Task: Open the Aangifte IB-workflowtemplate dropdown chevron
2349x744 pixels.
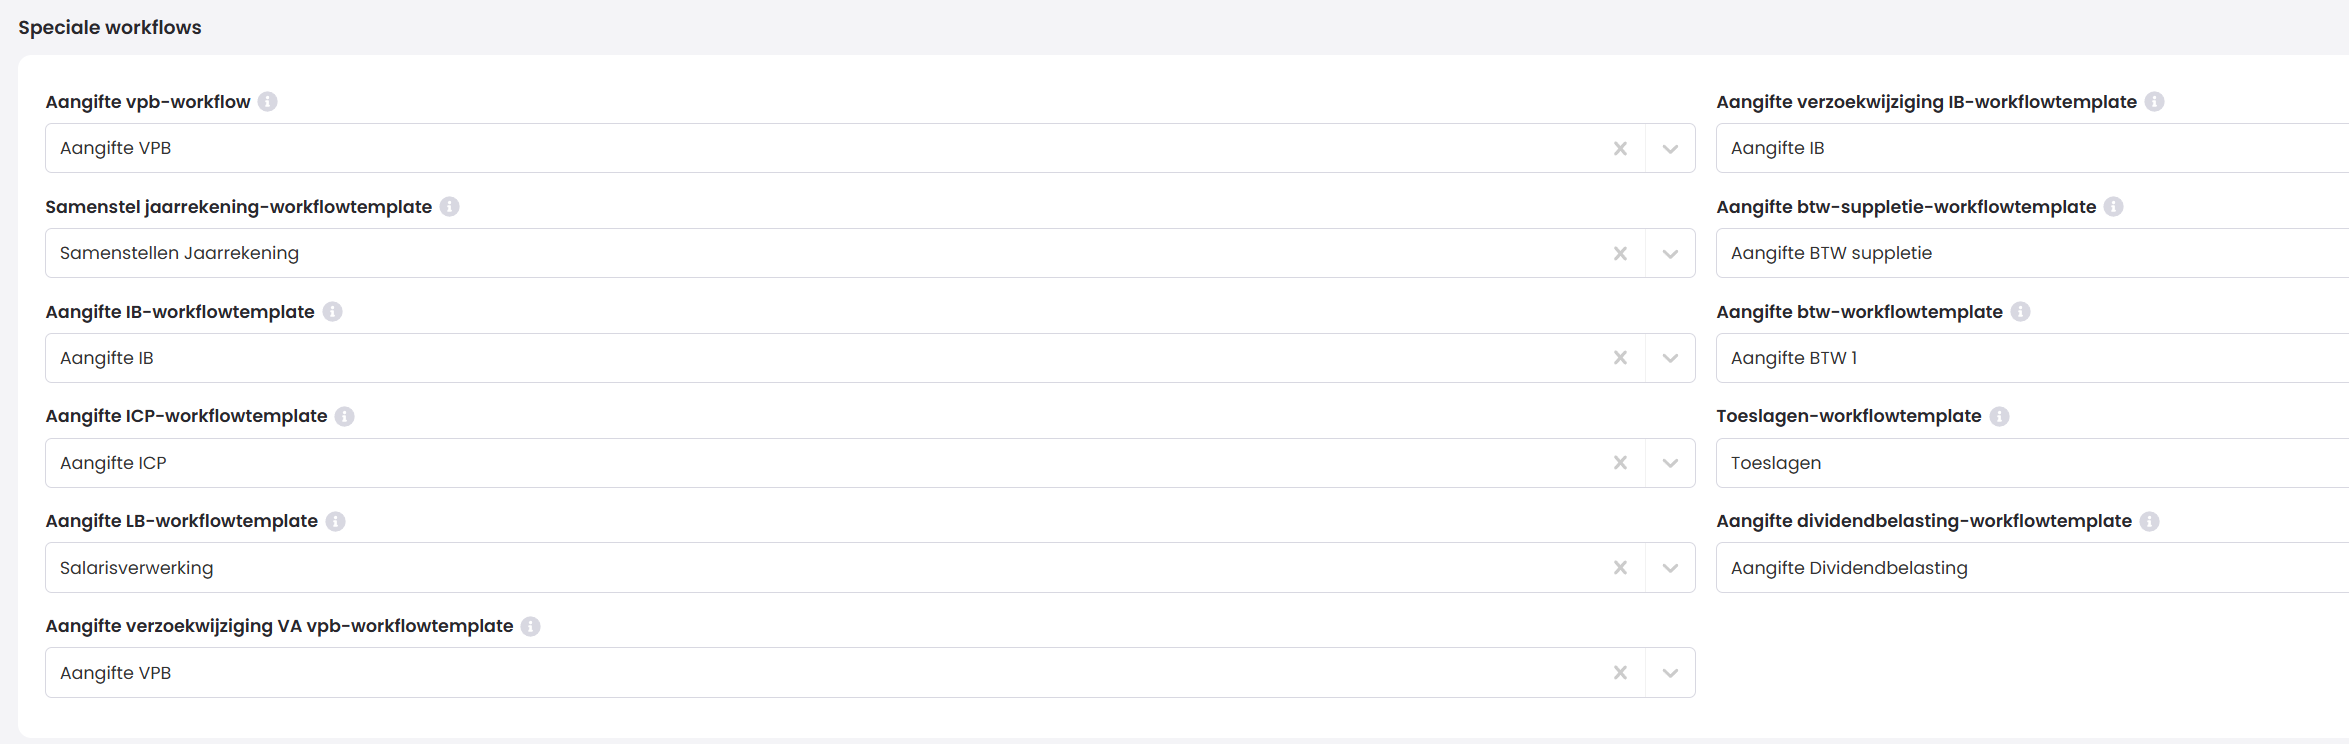Action: click(1670, 358)
